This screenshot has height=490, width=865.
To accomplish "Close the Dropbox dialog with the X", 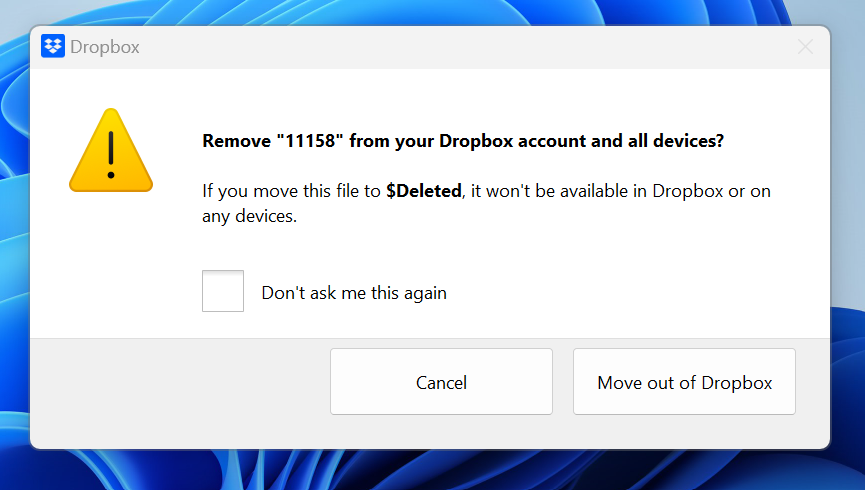I will pos(805,47).
